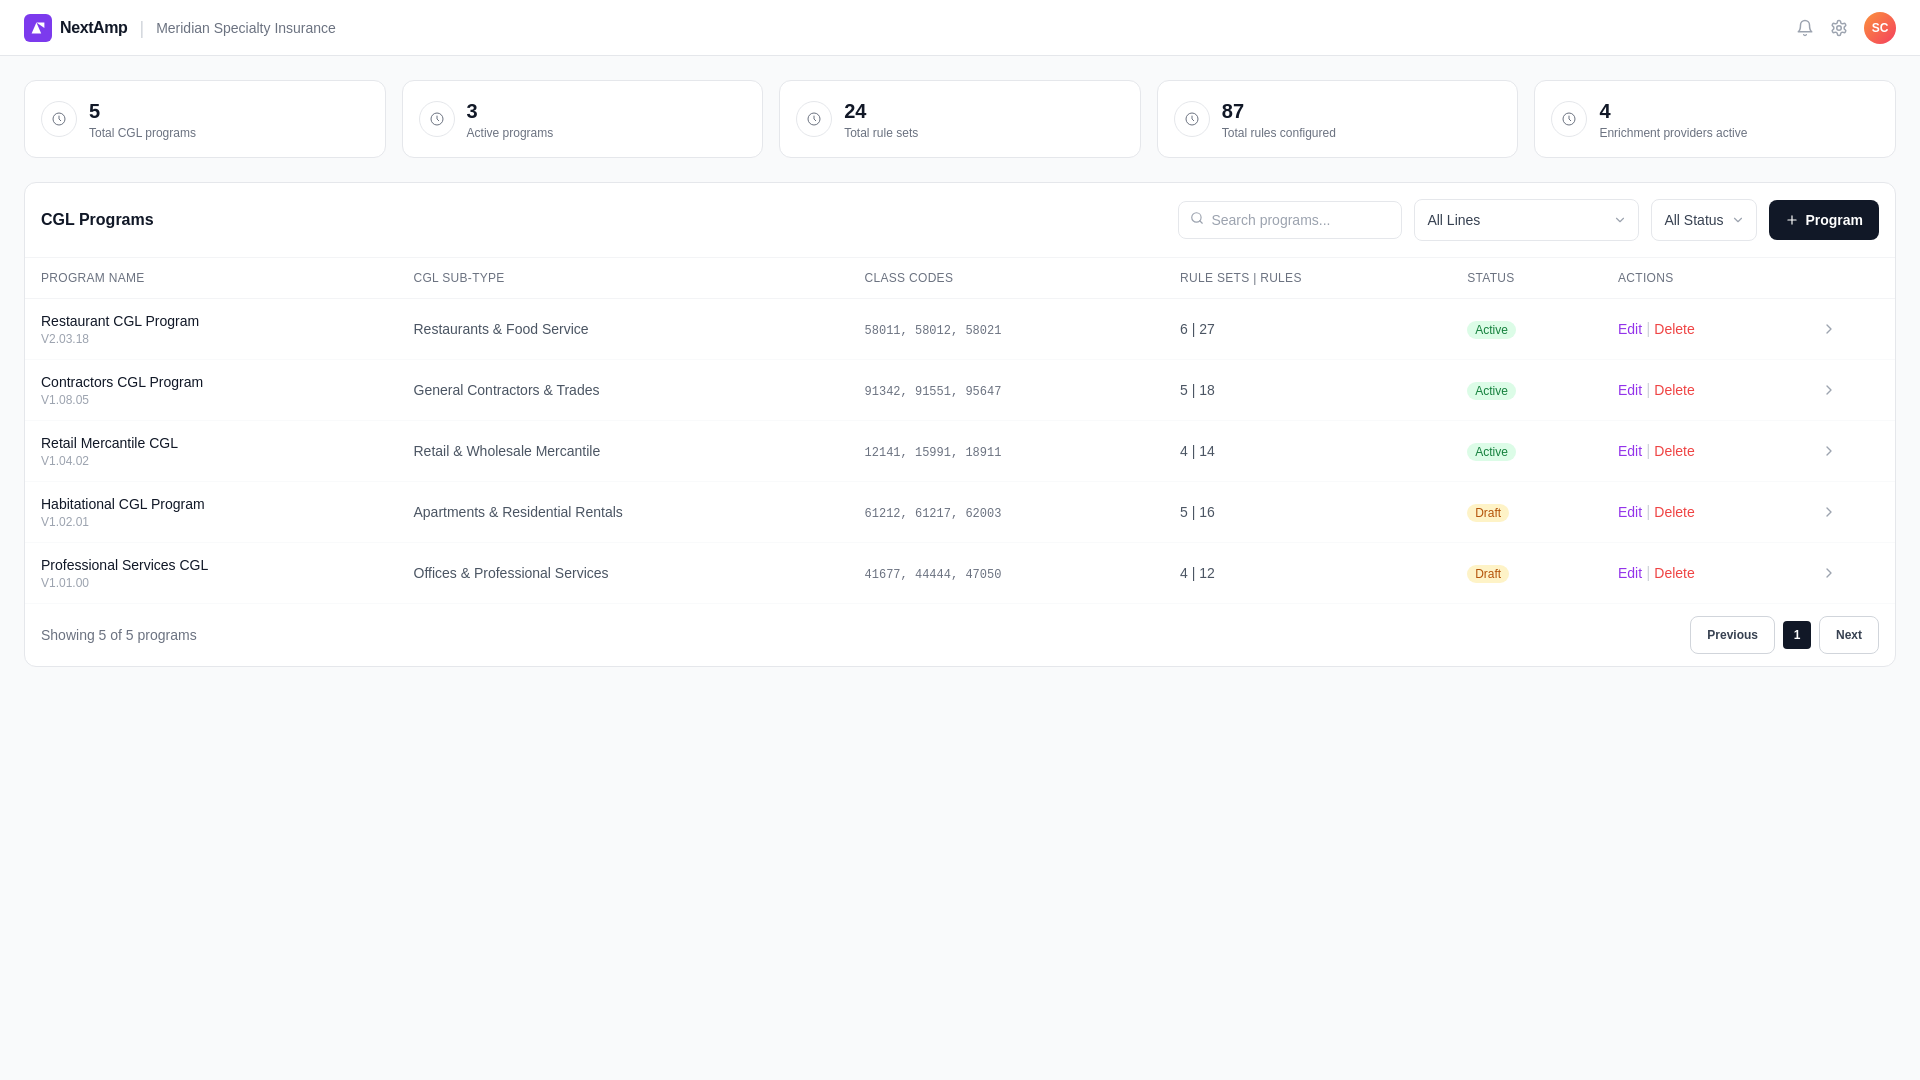Click the Draft badge for Habitational CGL Program
1920x1080 pixels.
tap(1488, 513)
